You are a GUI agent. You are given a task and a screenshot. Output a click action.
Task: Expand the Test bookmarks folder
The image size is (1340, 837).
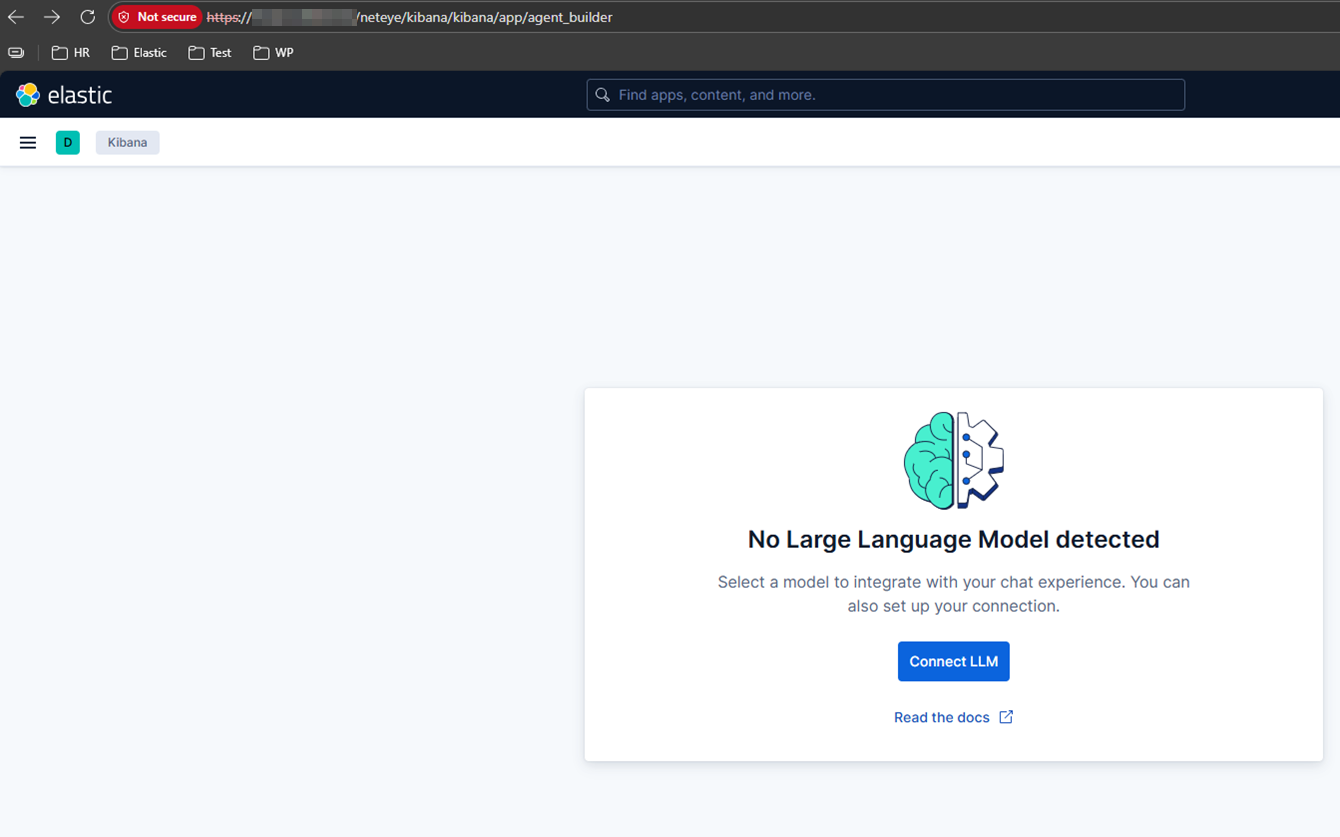pos(210,53)
